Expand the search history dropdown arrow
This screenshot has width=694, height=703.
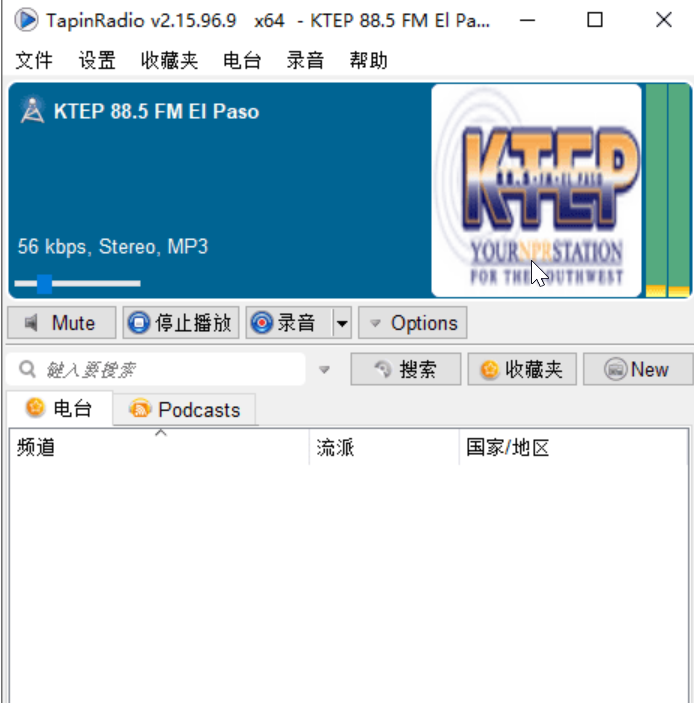click(x=324, y=370)
